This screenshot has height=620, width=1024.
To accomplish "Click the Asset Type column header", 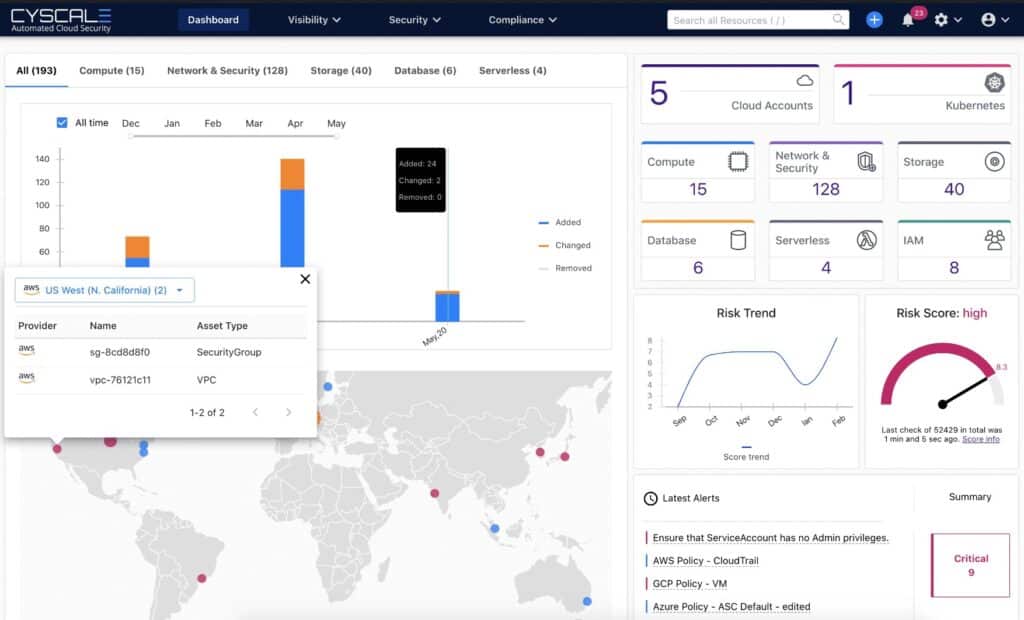I will 222,325.
